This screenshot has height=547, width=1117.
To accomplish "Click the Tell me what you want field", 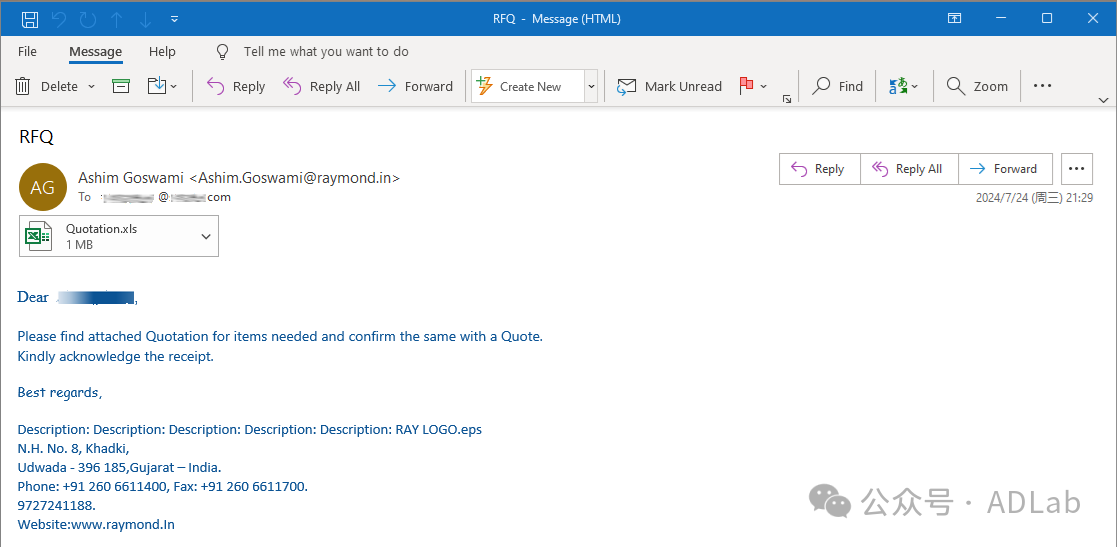I will pos(325,51).
